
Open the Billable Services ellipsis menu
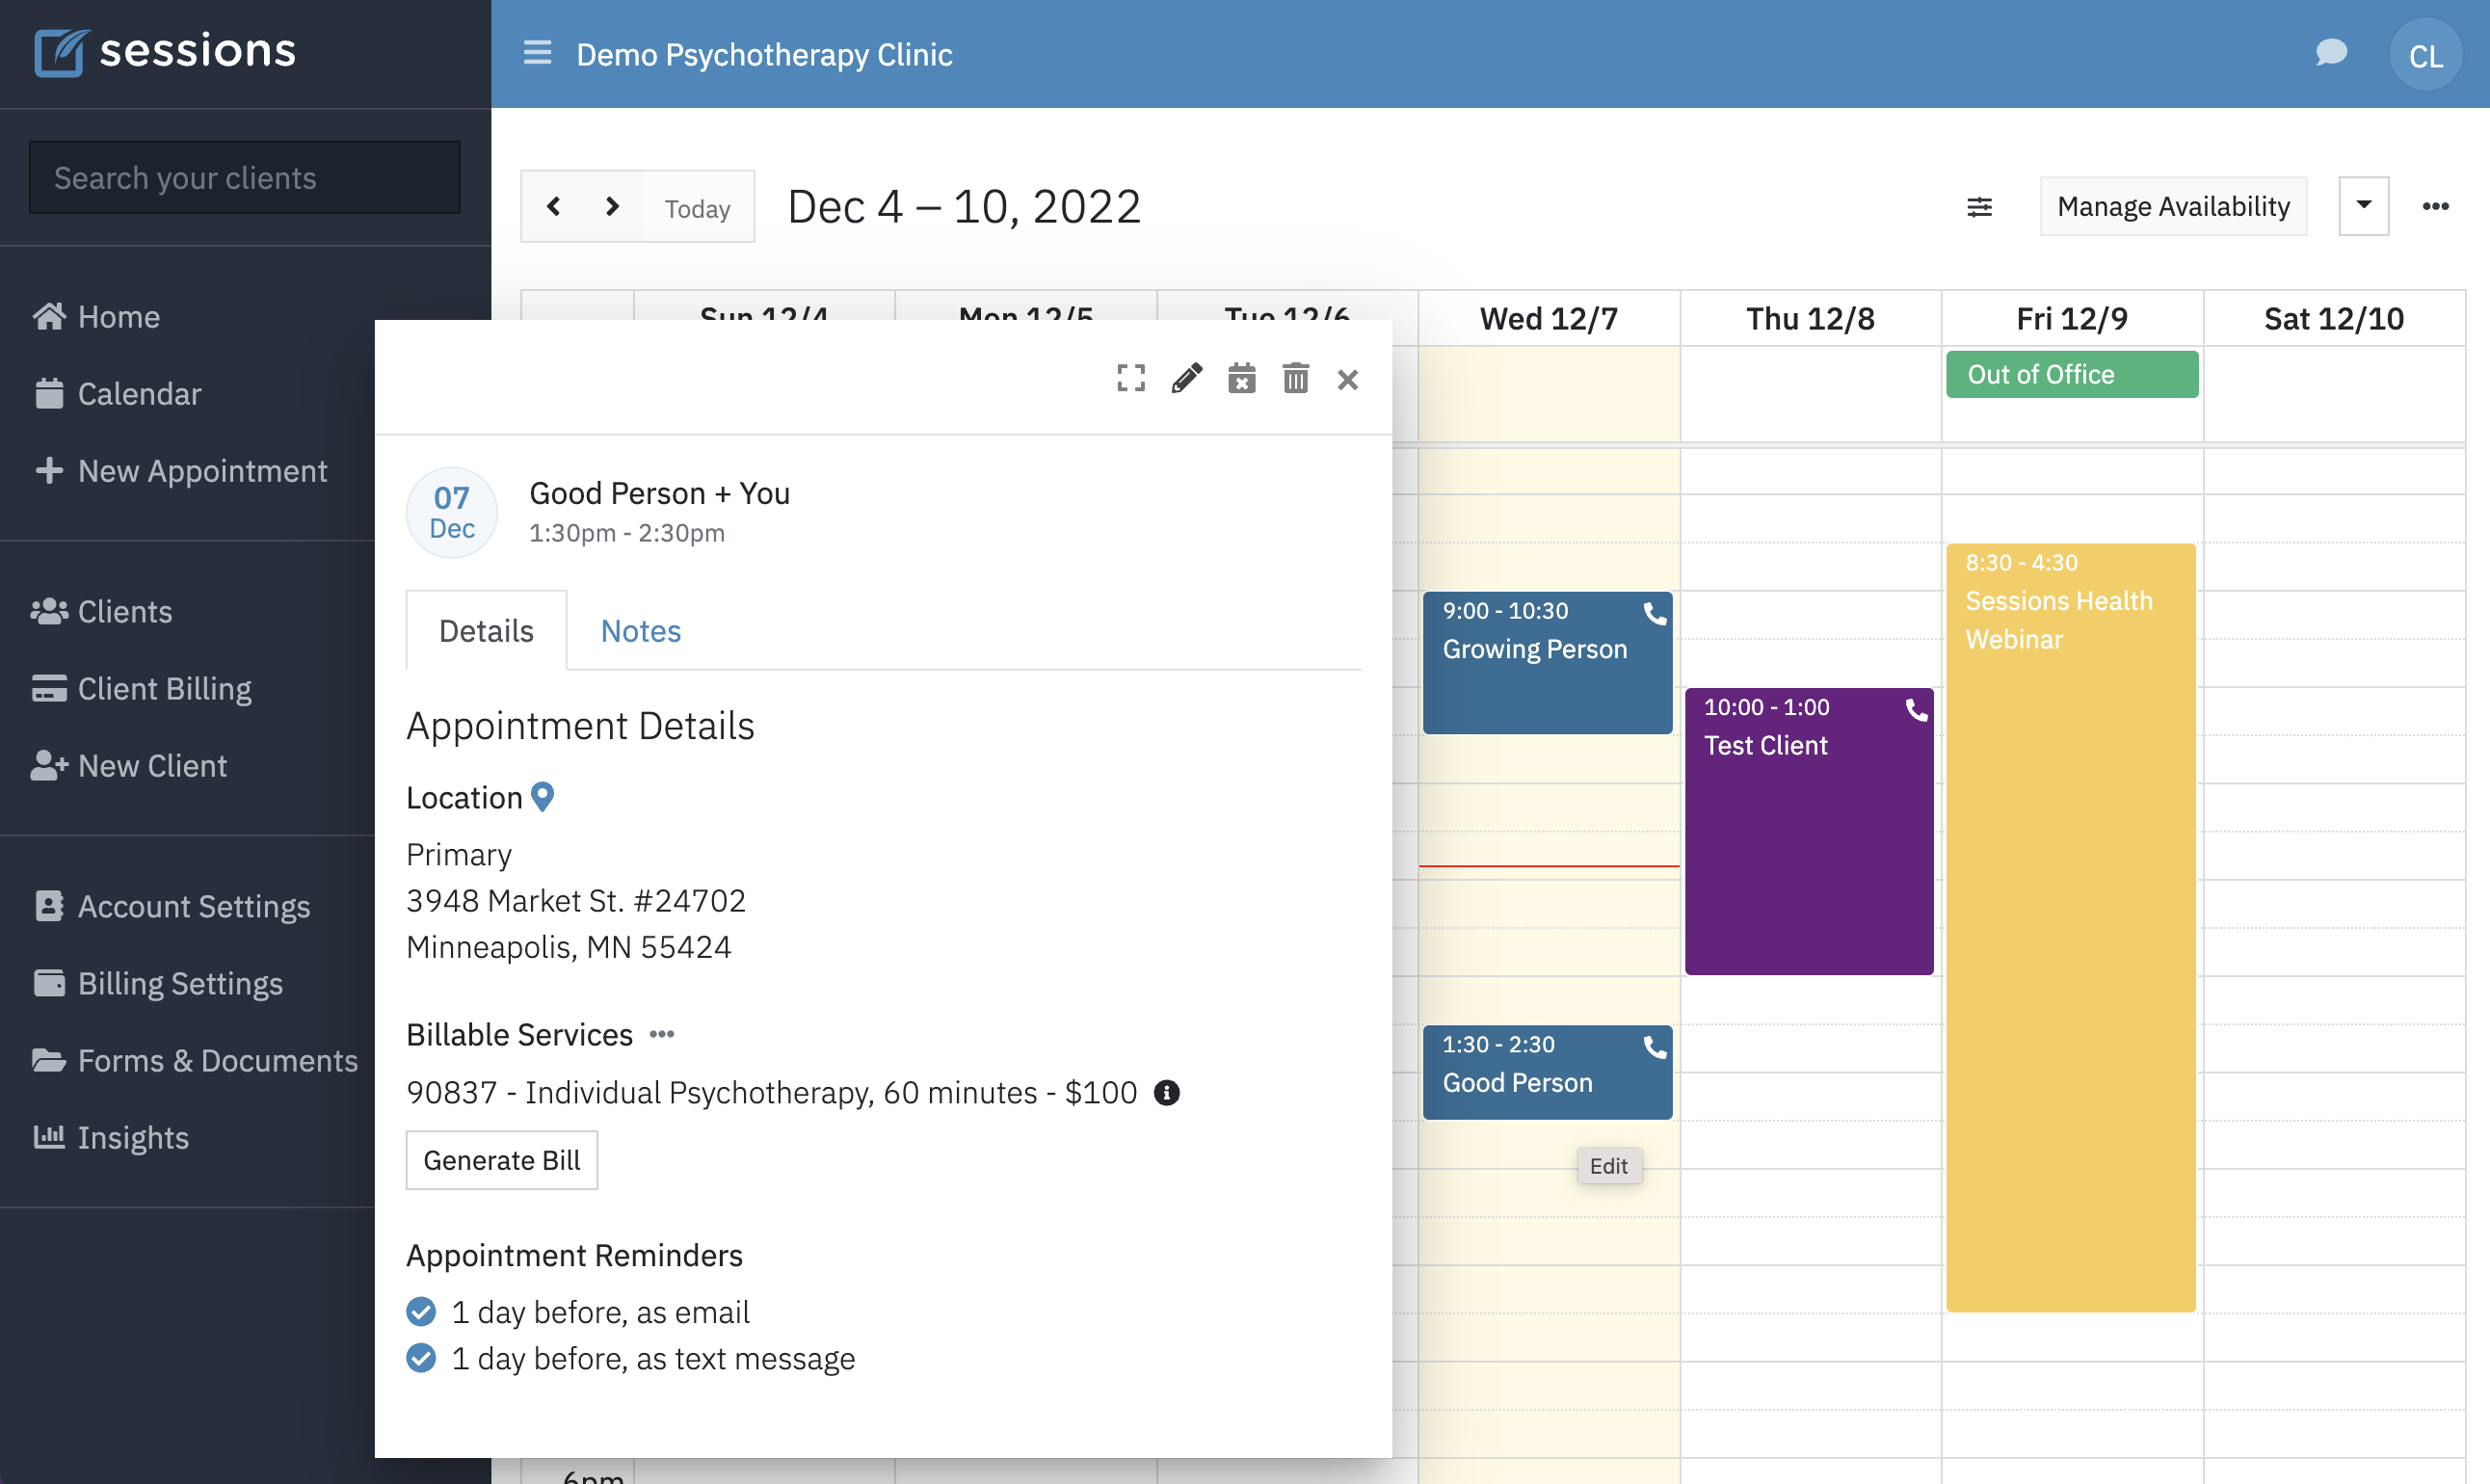[x=662, y=1035]
